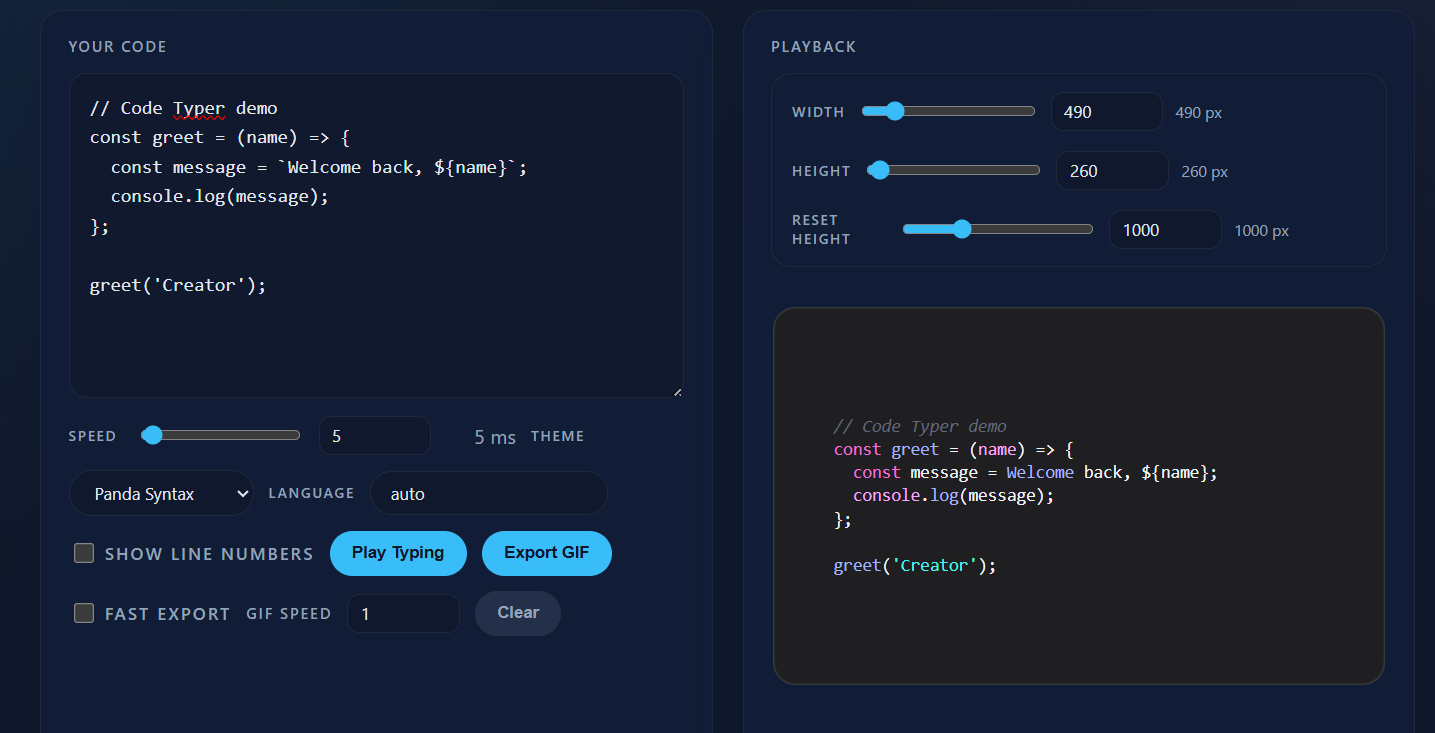Click the Reset Height field showing 1000
Viewport: 1435px width, 733px height.
click(1164, 230)
